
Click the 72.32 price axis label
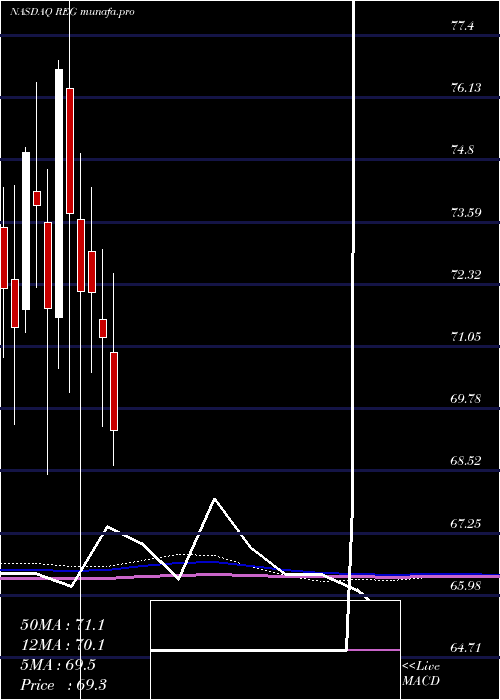pyautogui.click(x=466, y=275)
